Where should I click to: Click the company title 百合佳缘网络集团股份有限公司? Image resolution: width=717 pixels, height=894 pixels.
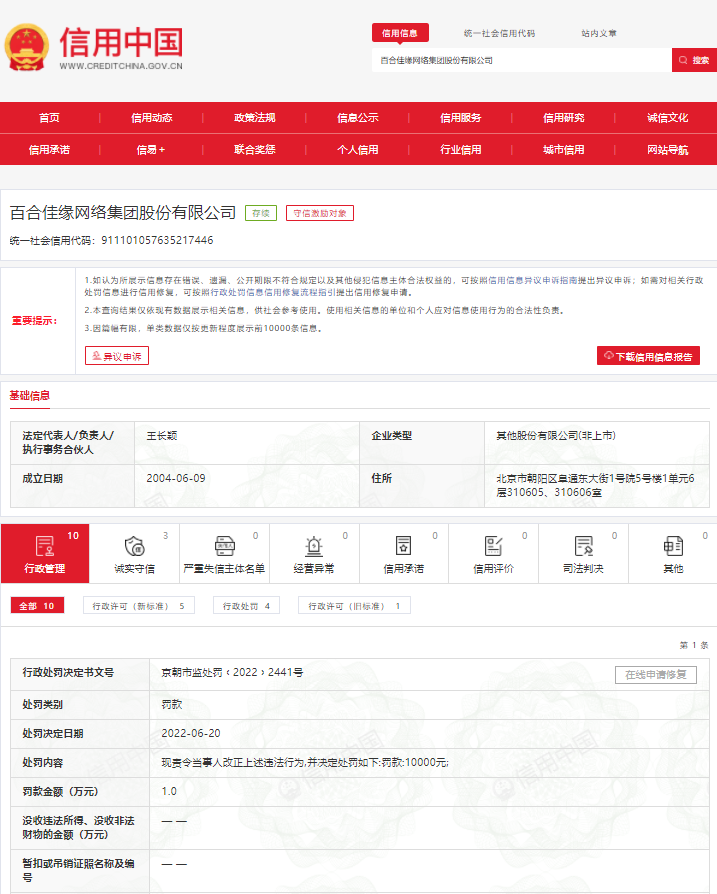point(123,213)
